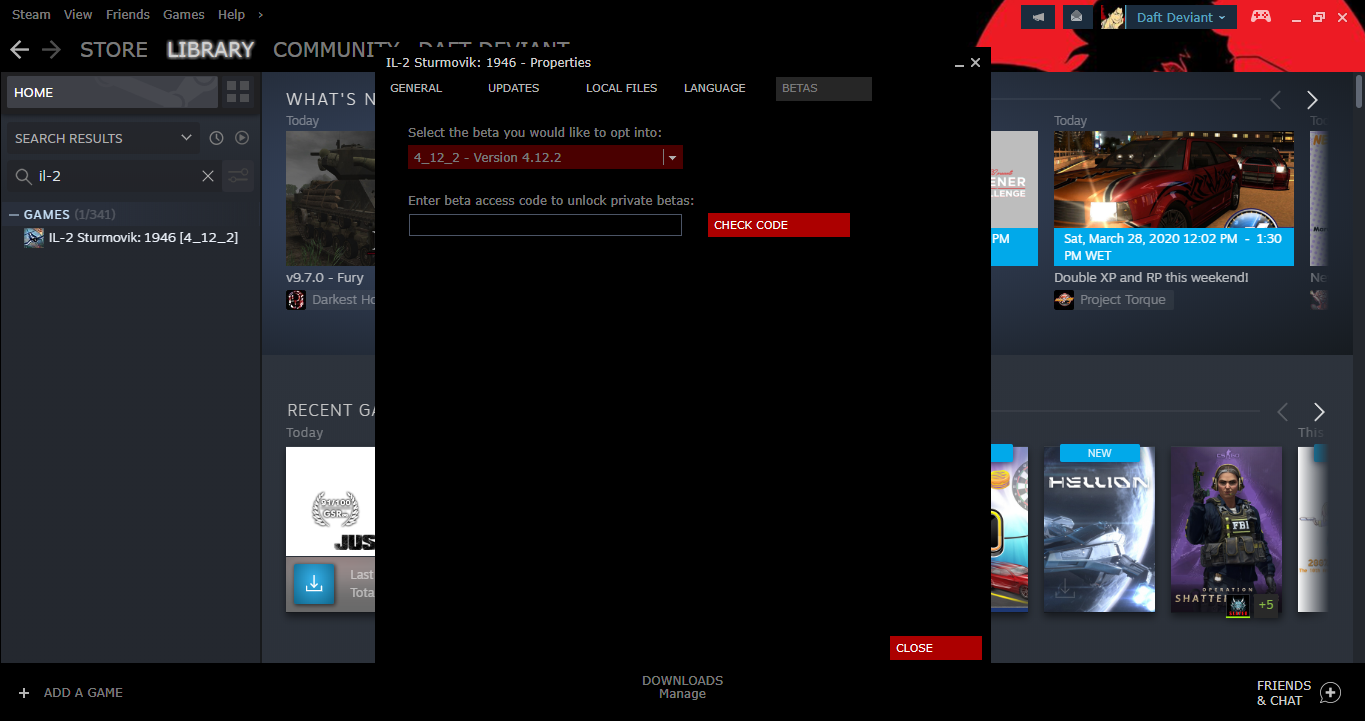Minimize the IL-2 Properties dialog
This screenshot has width=1365, height=721.
click(960, 63)
